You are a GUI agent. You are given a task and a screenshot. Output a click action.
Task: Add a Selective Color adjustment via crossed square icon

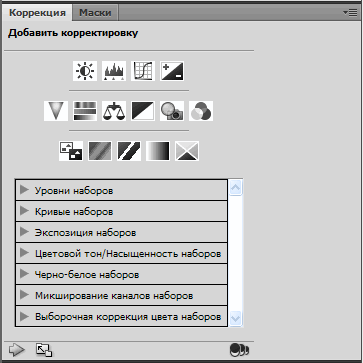[187, 151]
